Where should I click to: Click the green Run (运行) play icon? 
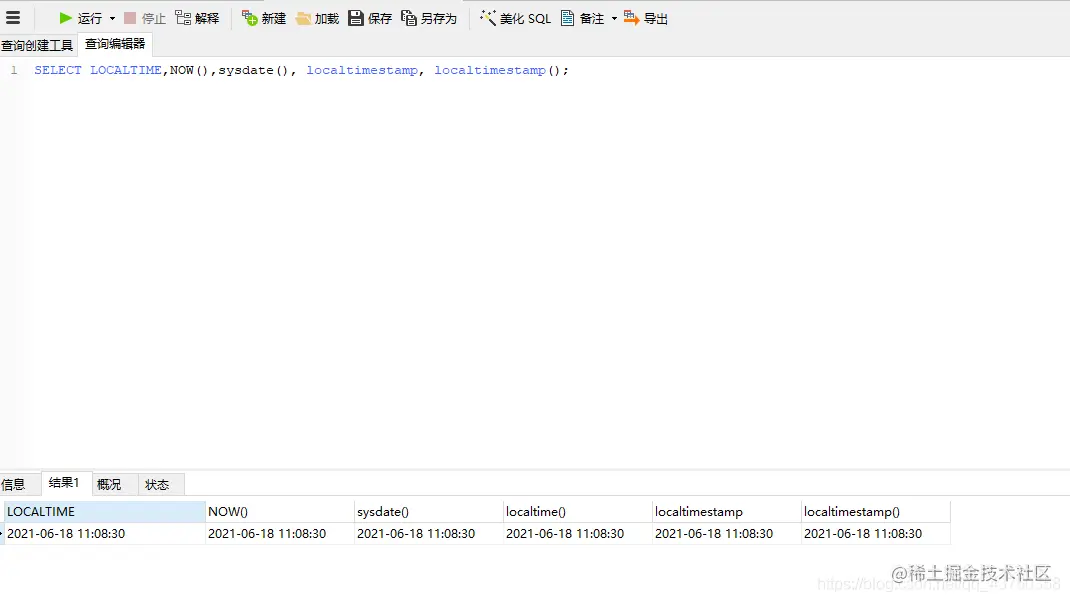click(x=66, y=18)
